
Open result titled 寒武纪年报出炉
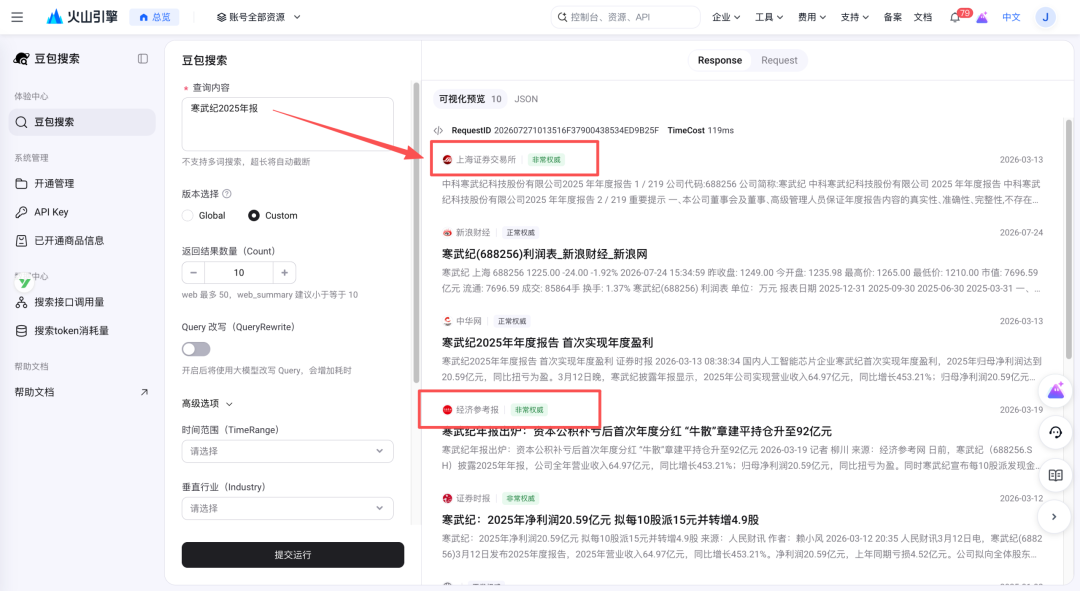point(636,431)
